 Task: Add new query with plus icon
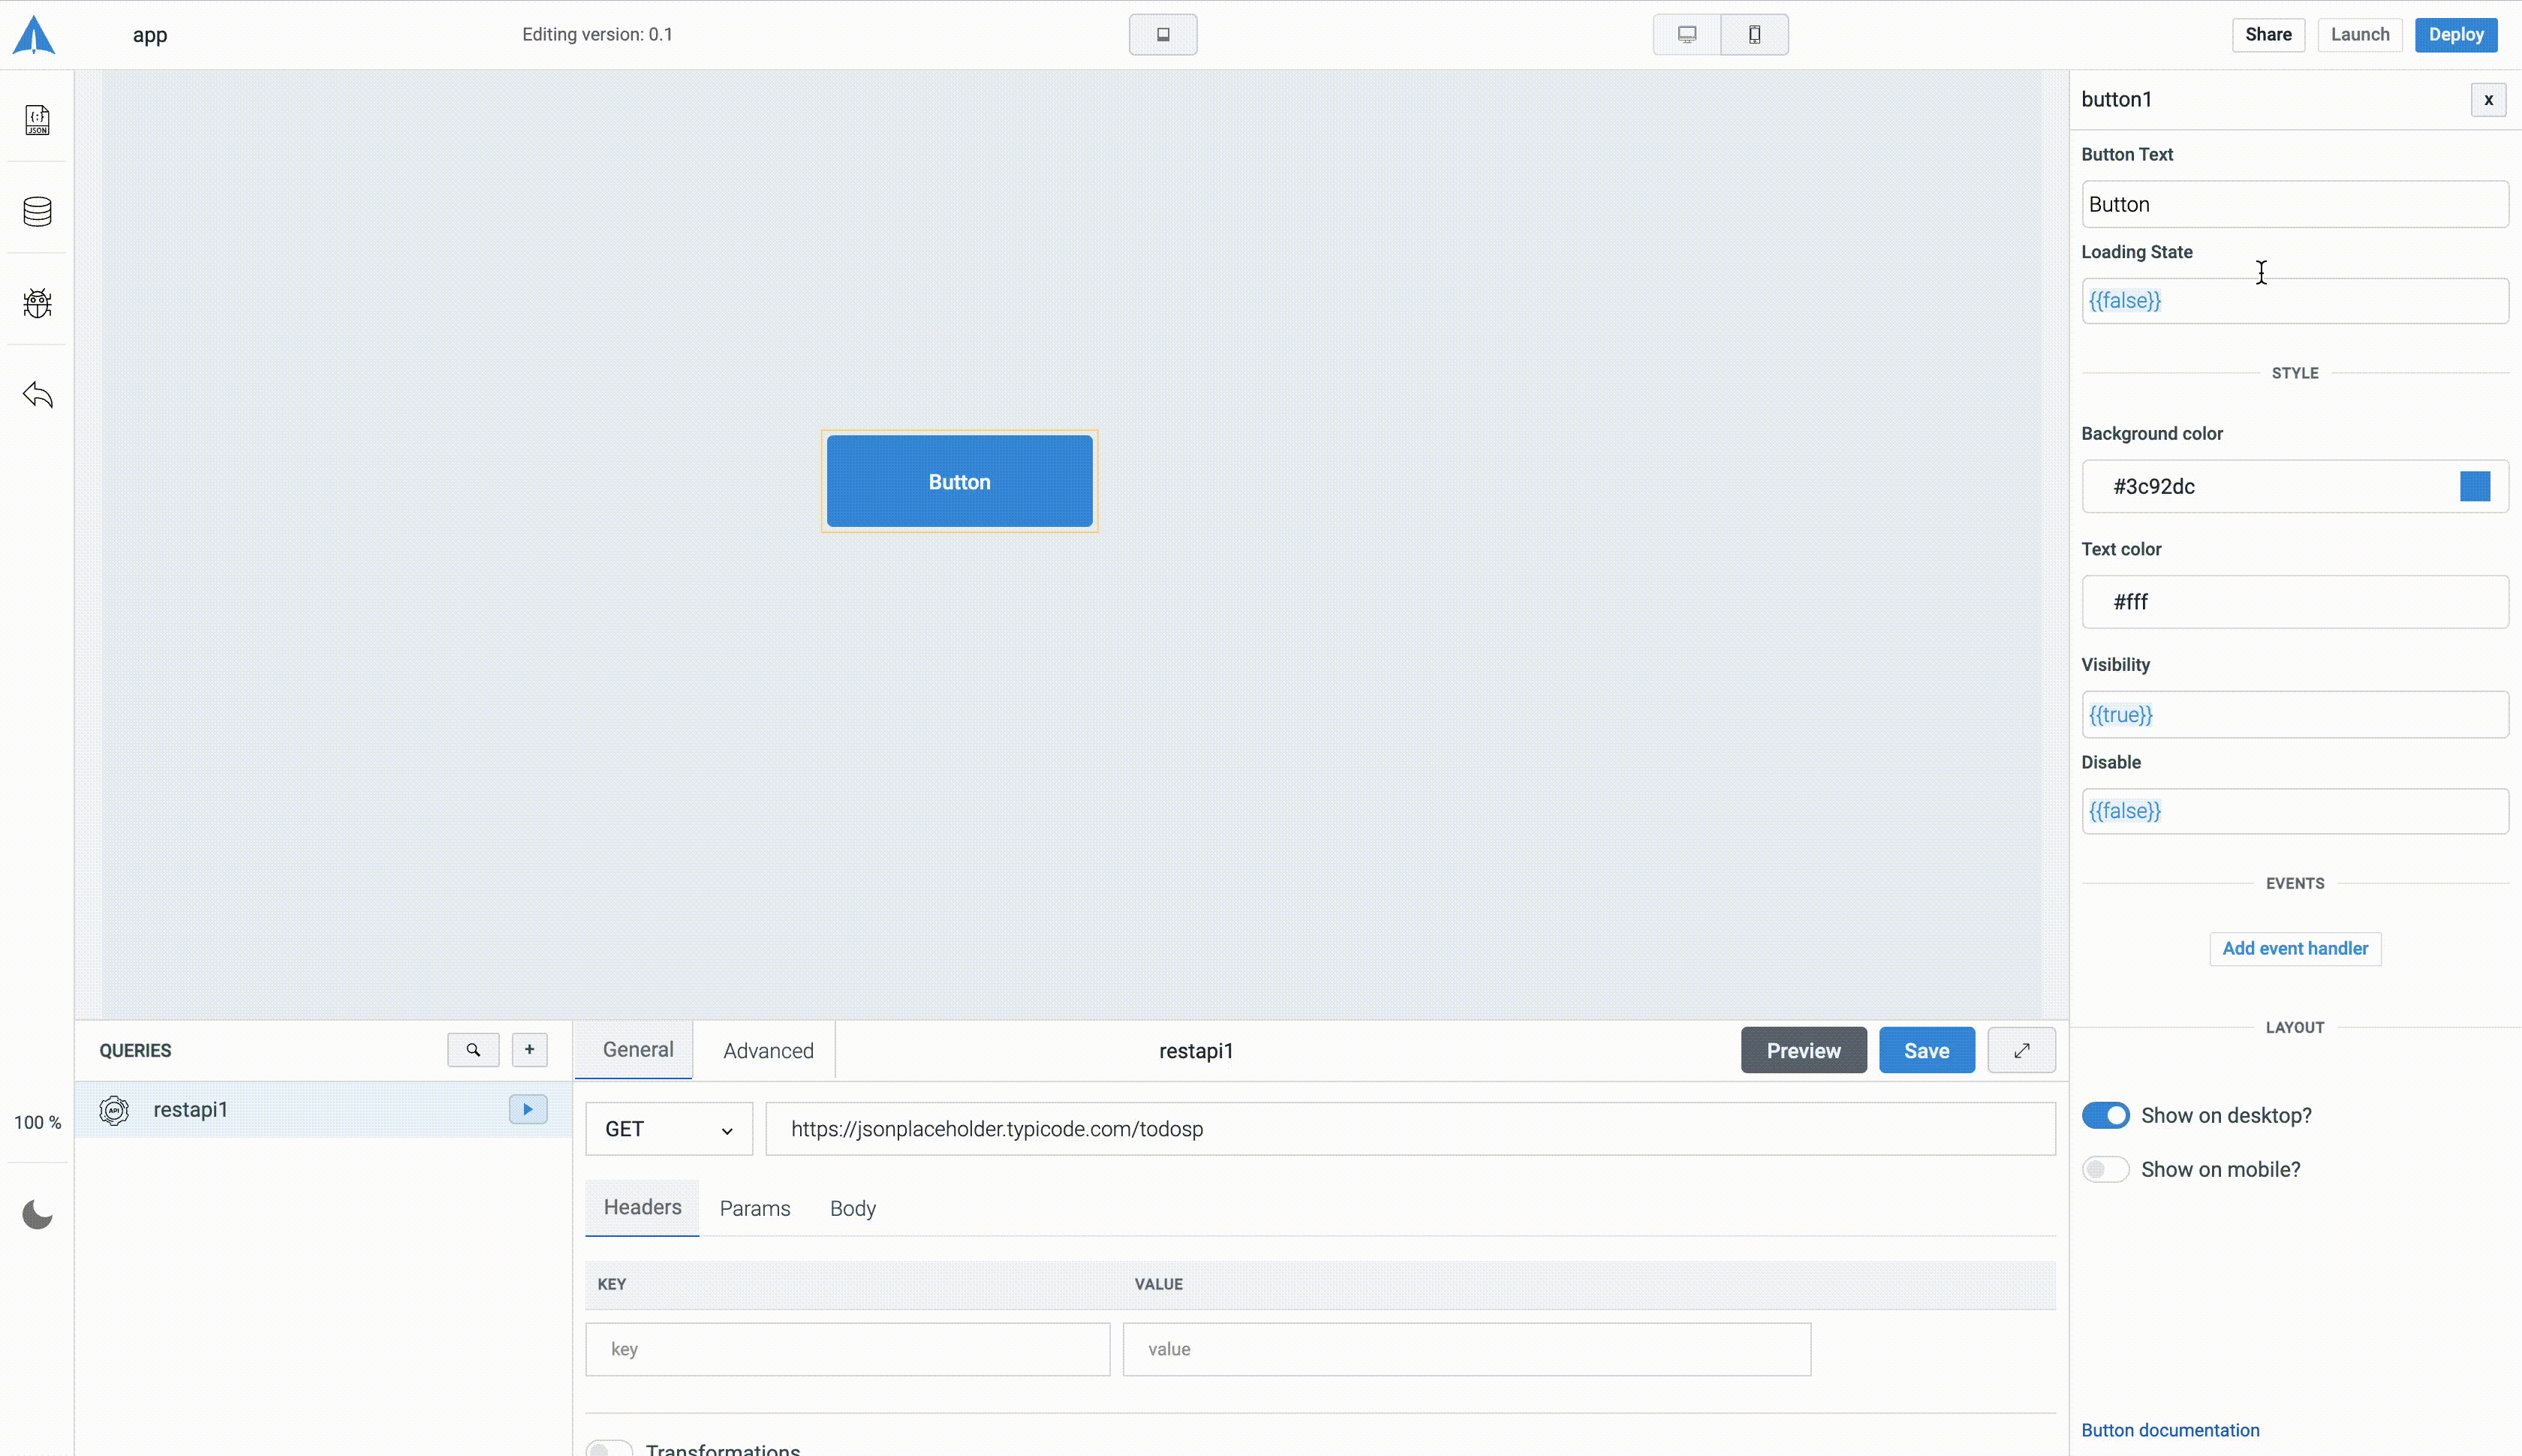pyautogui.click(x=529, y=1050)
